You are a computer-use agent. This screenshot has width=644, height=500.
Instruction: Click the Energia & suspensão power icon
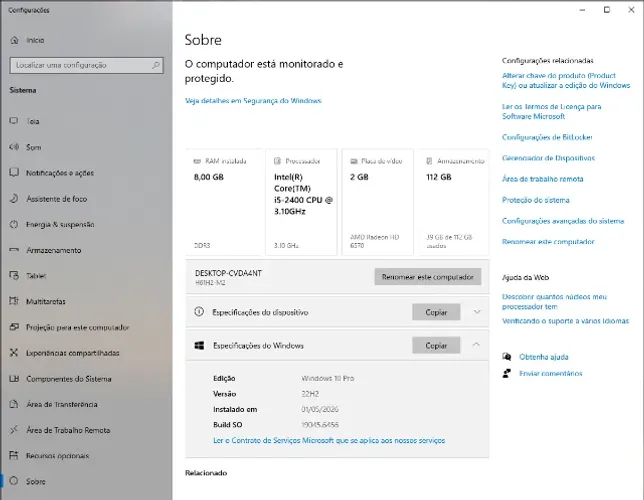point(14,224)
